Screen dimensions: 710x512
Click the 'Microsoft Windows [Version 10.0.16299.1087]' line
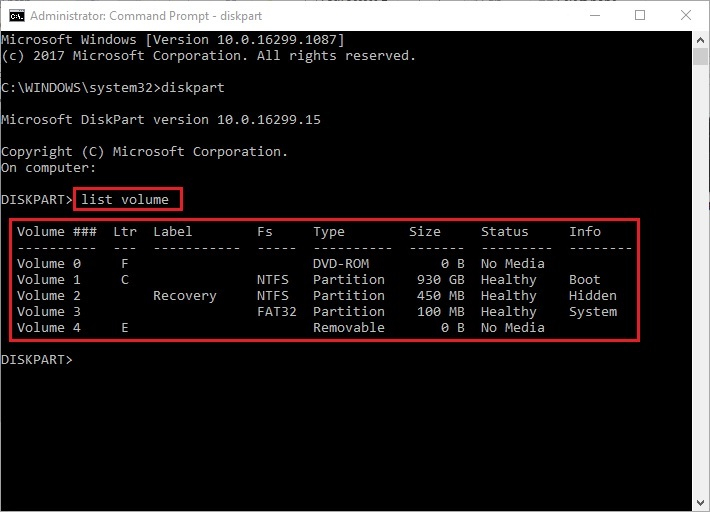(173, 40)
